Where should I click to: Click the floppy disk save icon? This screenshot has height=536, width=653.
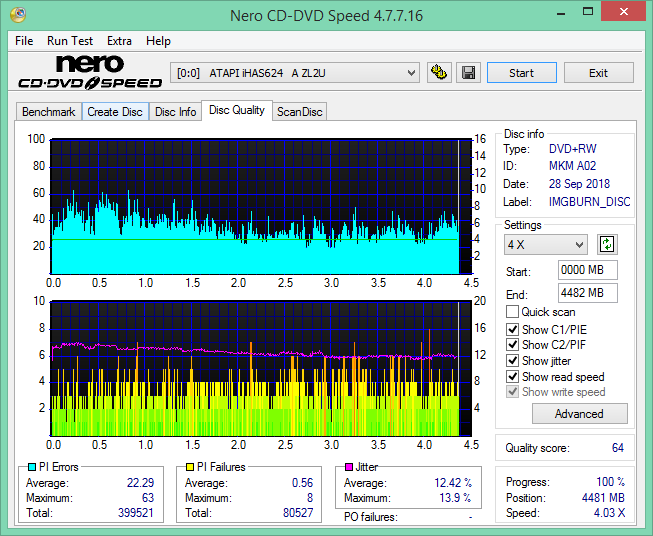coord(469,73)
